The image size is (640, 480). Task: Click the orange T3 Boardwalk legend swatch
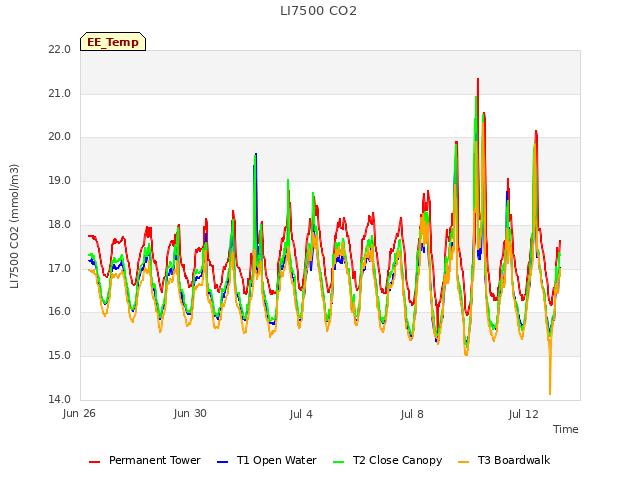[464, 462]
